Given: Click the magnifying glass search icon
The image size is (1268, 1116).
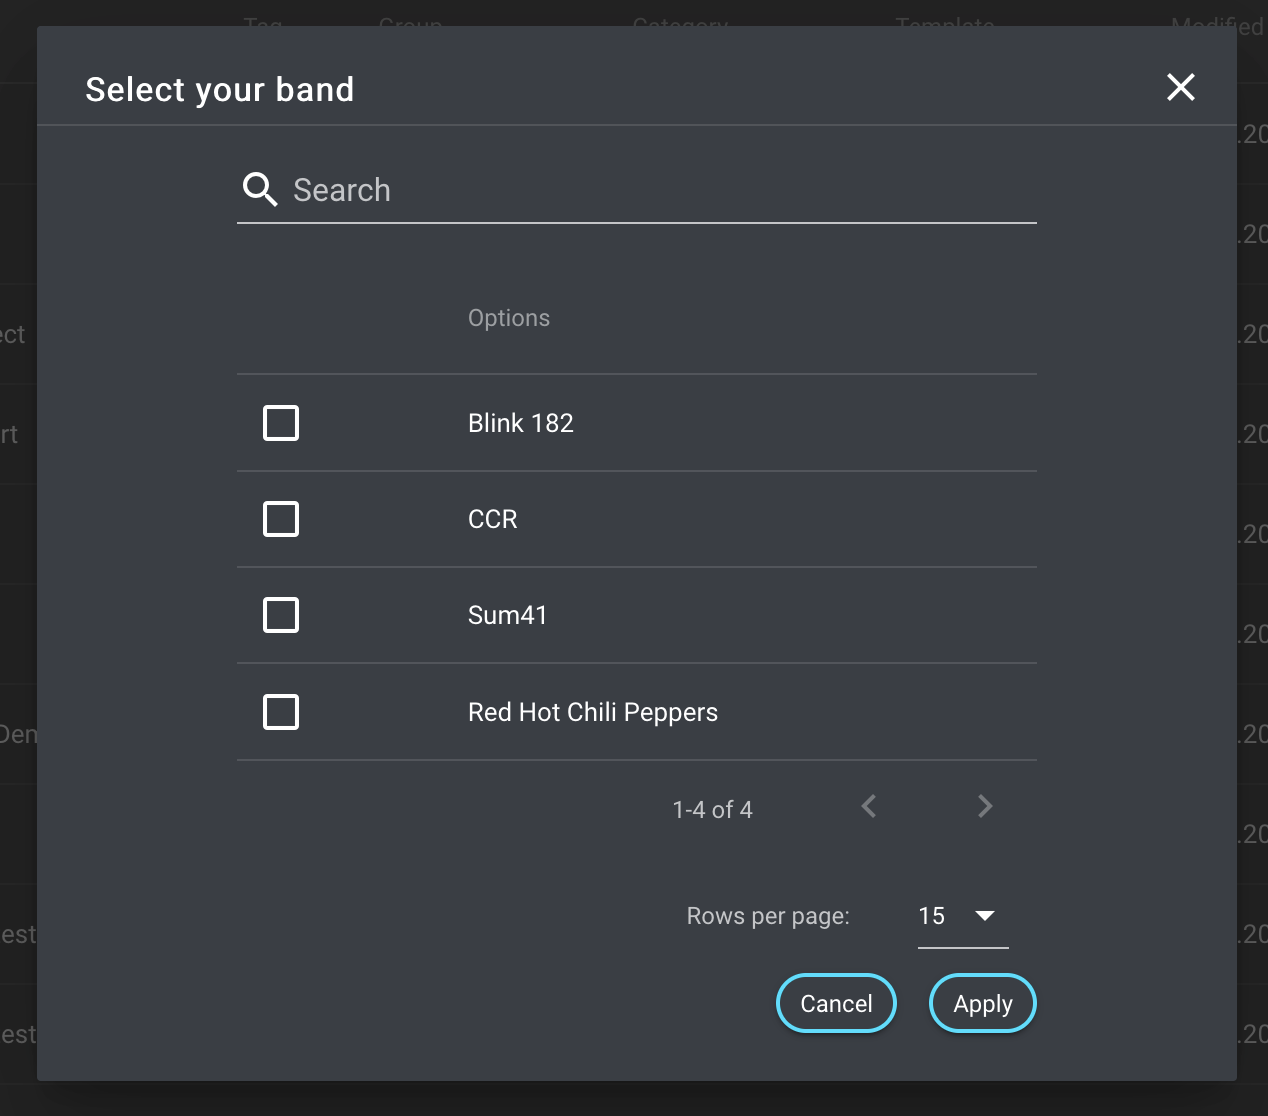Looking at the screenshot, I should 260,189.
